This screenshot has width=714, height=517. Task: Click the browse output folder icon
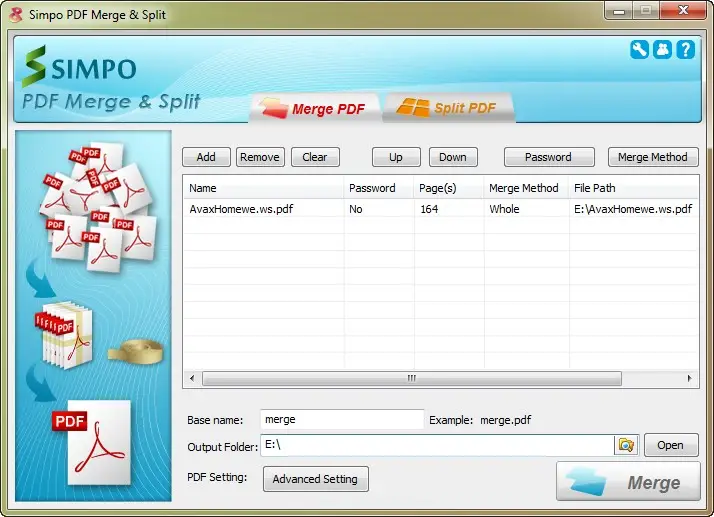click(x=626, y=445)
